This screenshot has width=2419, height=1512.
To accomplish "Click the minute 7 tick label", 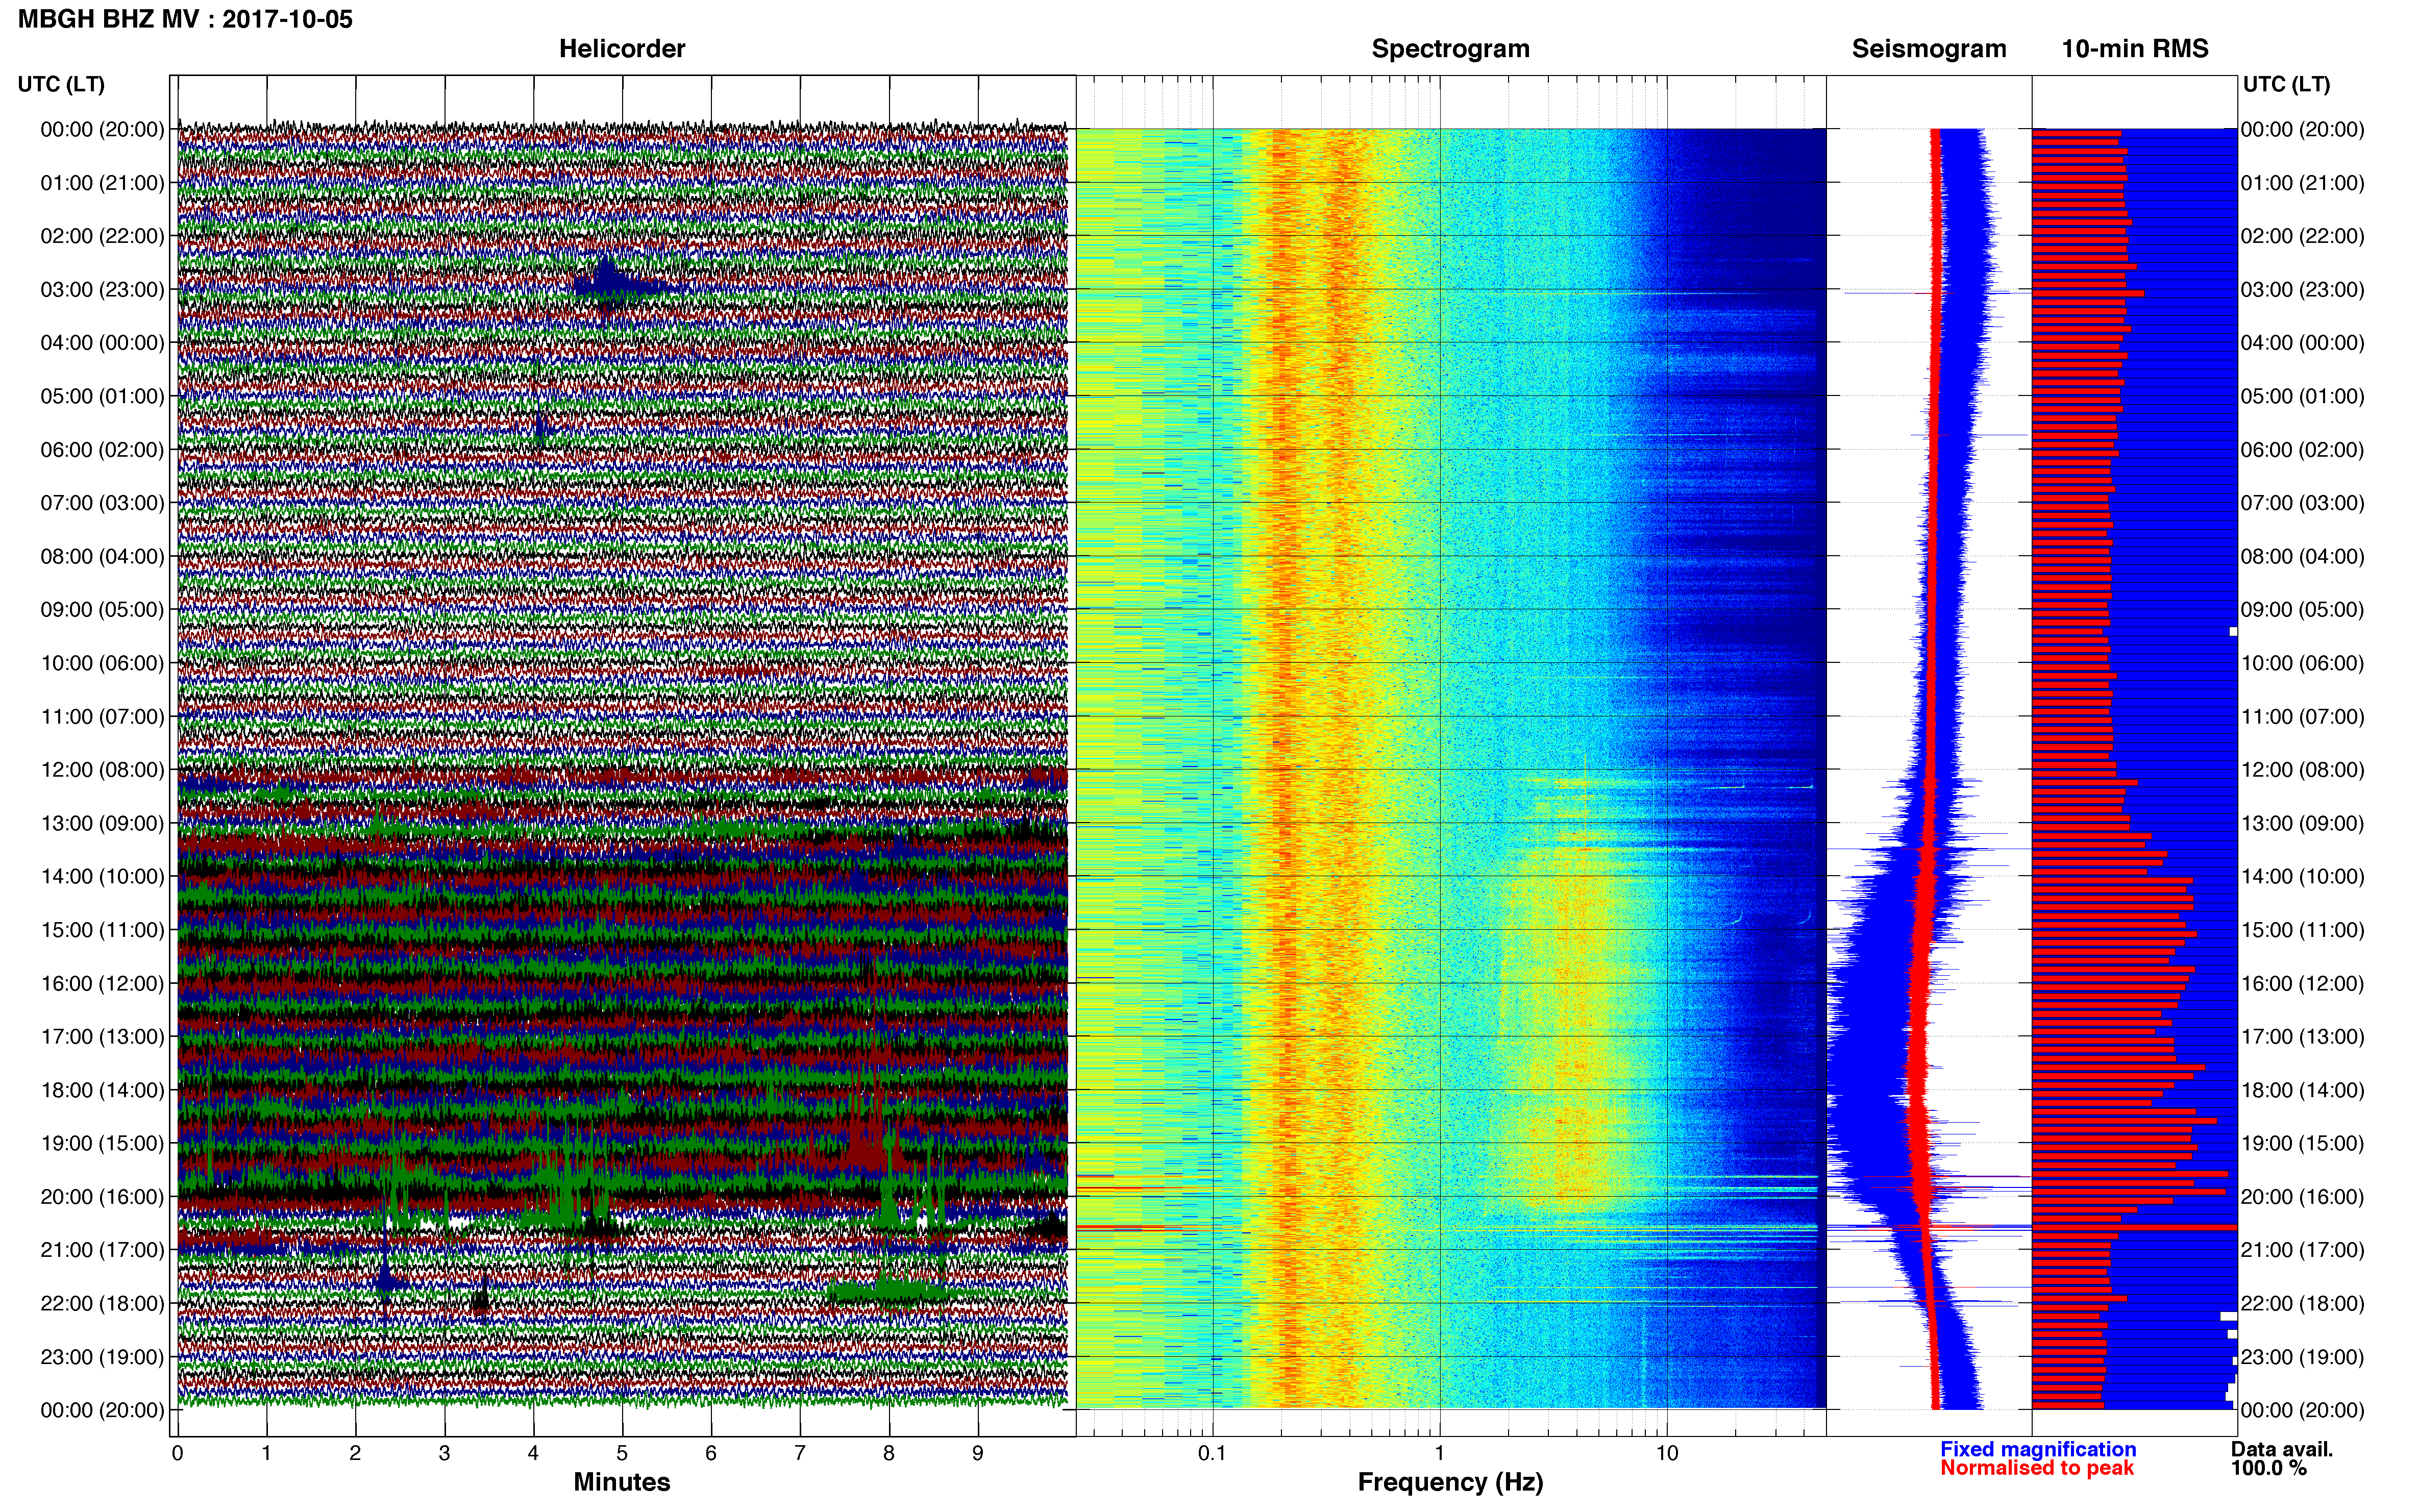I will [x=800, y=1453].
